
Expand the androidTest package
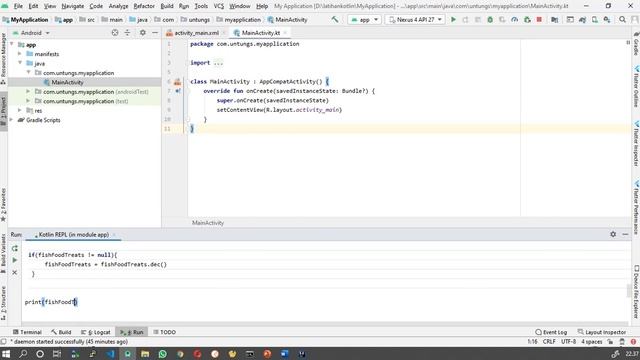(x=28, y=92)
